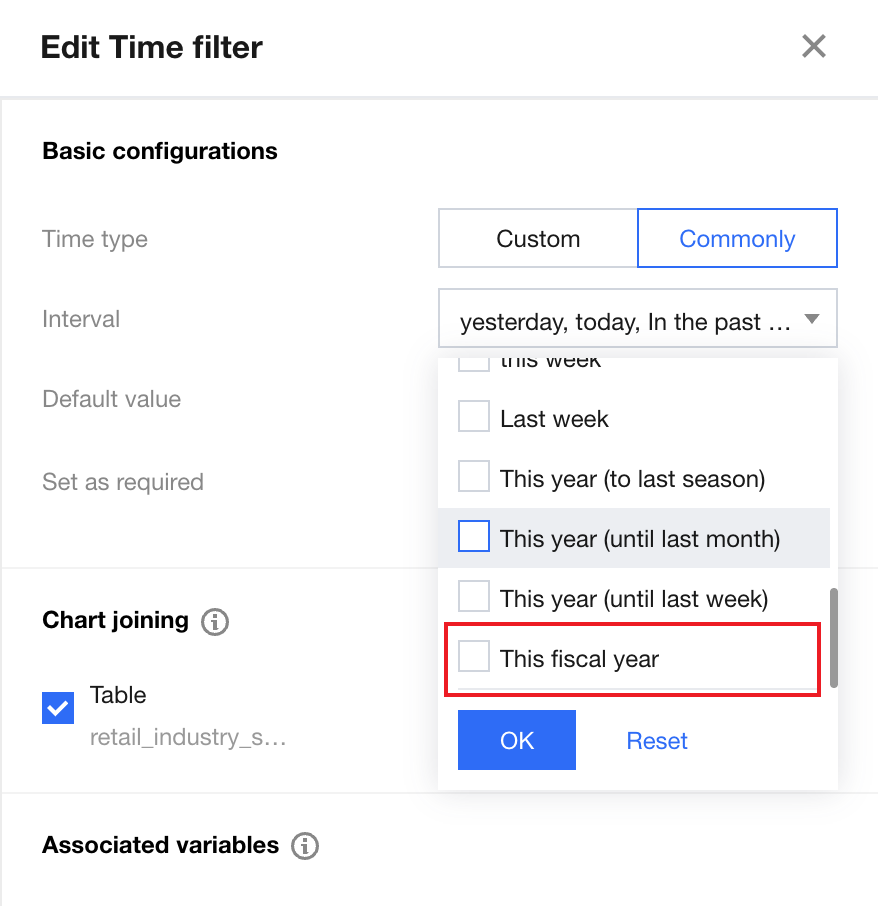Check the partially visible this week option
This screenshot has height=906, width=878.
click(x=474, y=363)
